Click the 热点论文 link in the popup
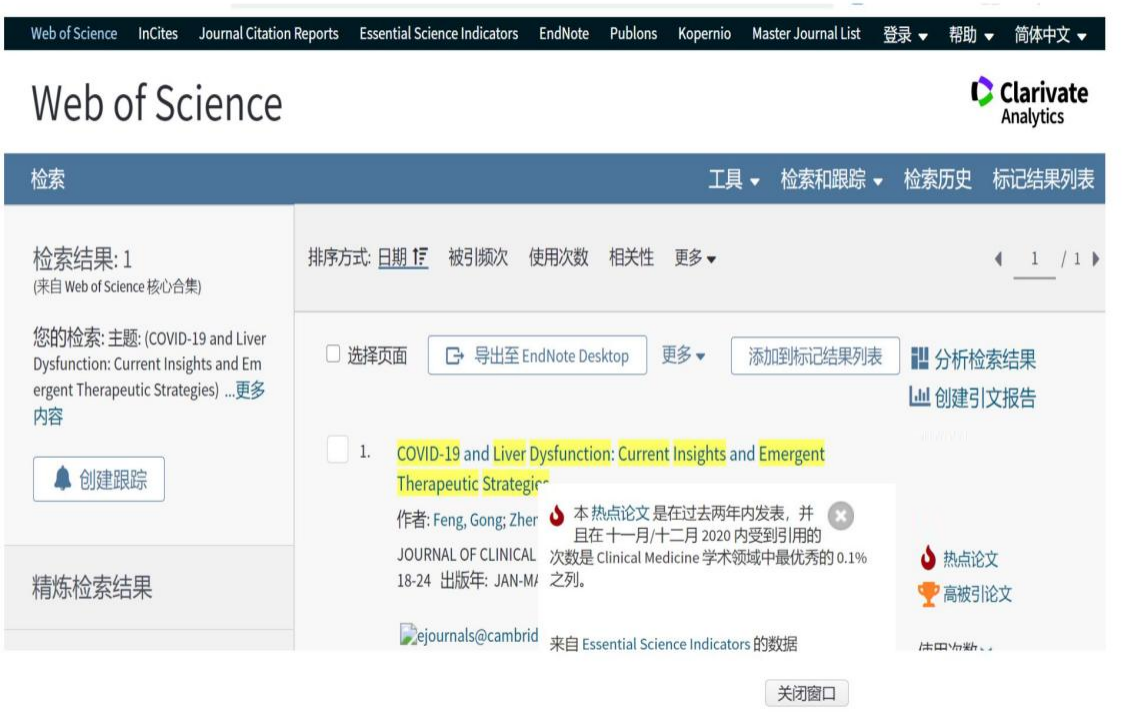Viewport: 1131px width, 716px height. [x=620, y=513]
